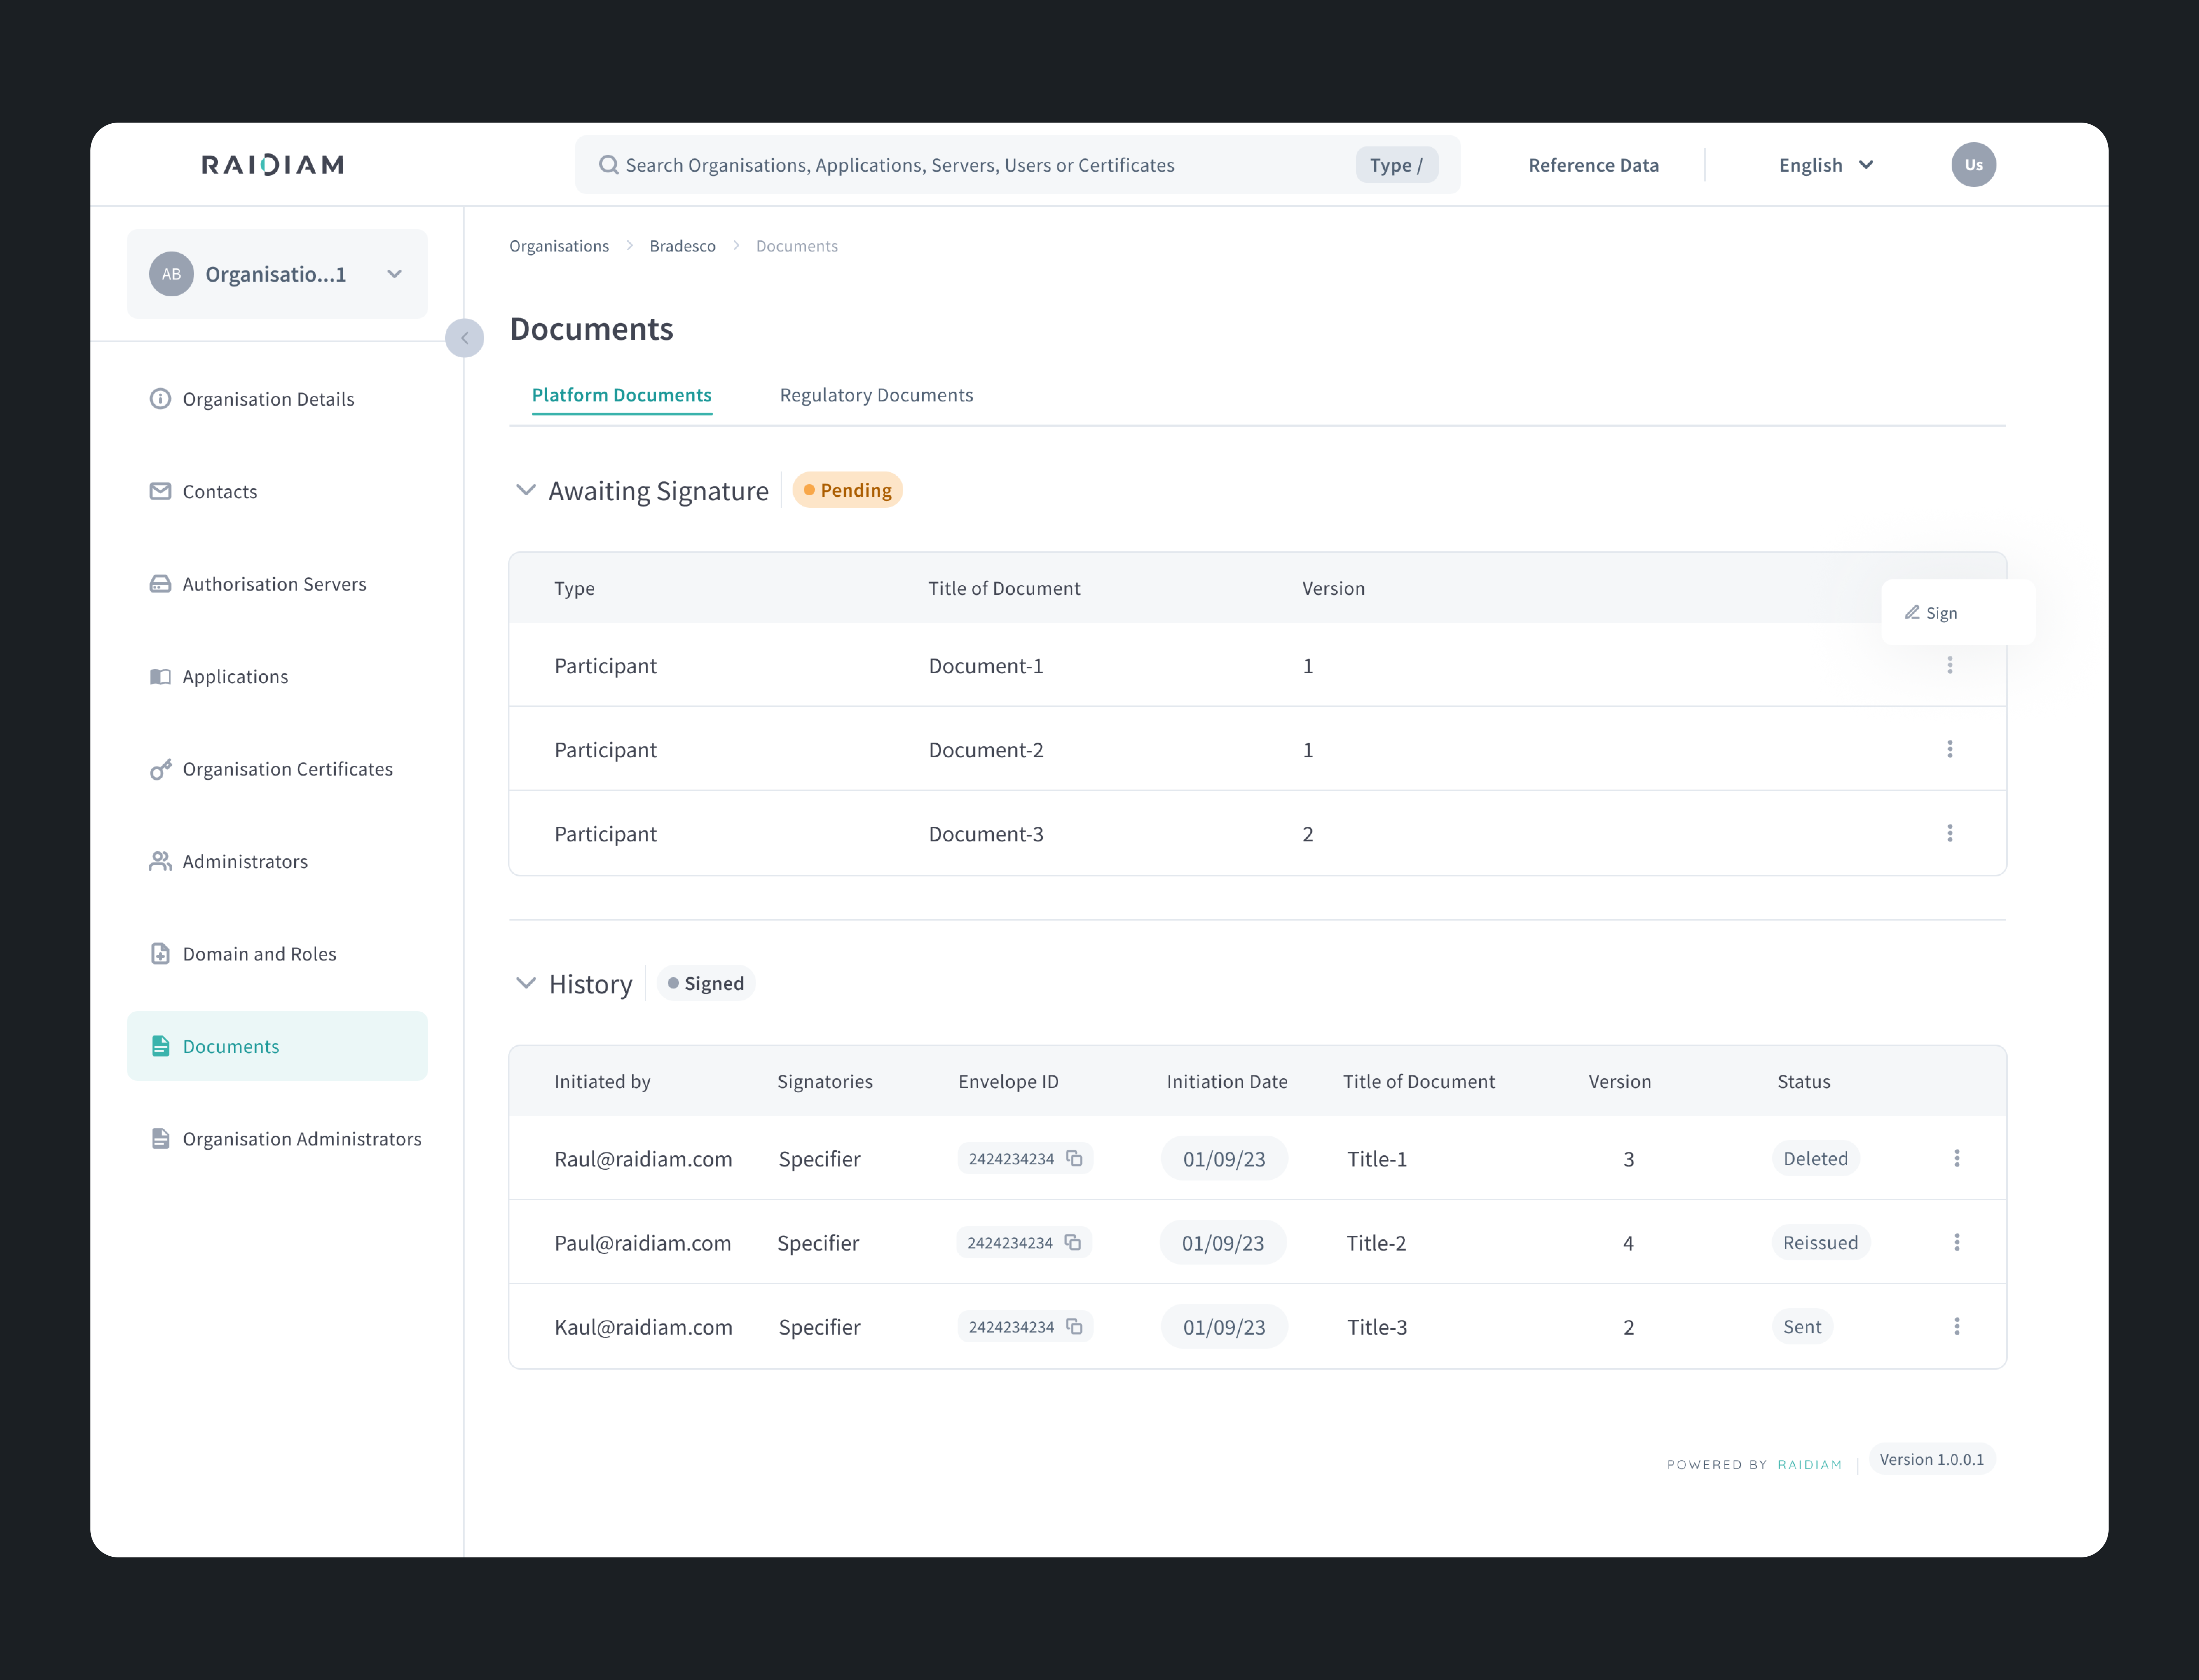Switch to the Regulatory Documents tab

(x=876, y=395)
